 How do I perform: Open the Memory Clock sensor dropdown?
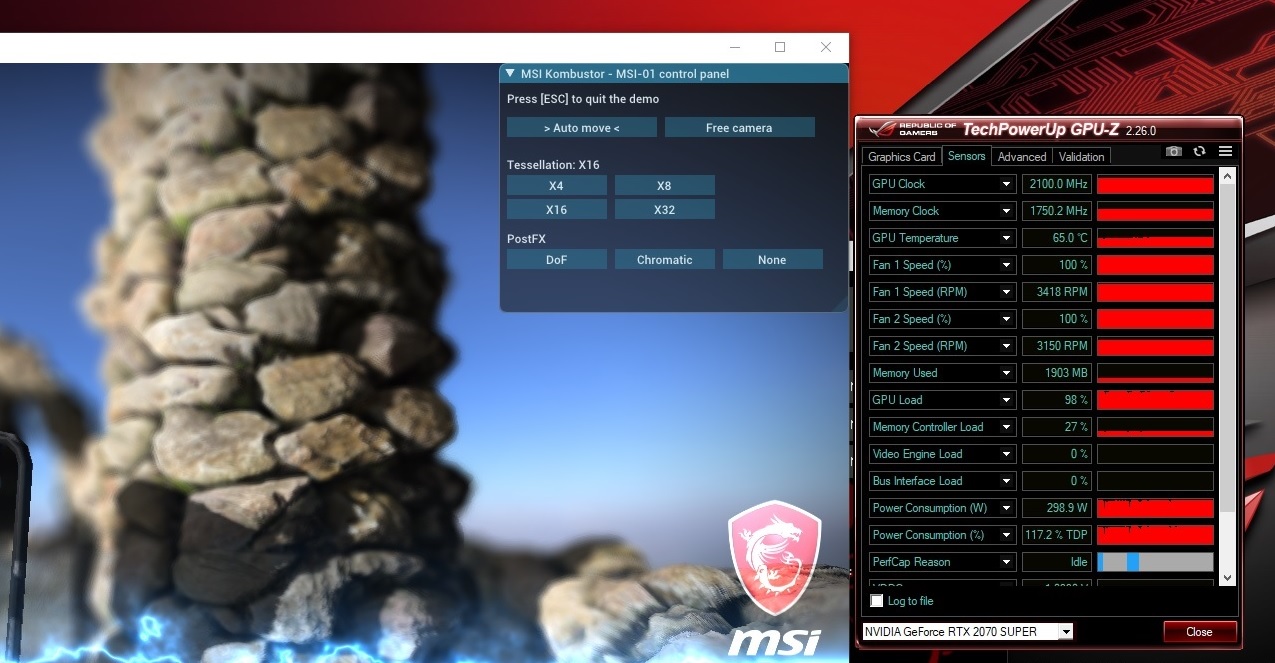pos(1007,211)
